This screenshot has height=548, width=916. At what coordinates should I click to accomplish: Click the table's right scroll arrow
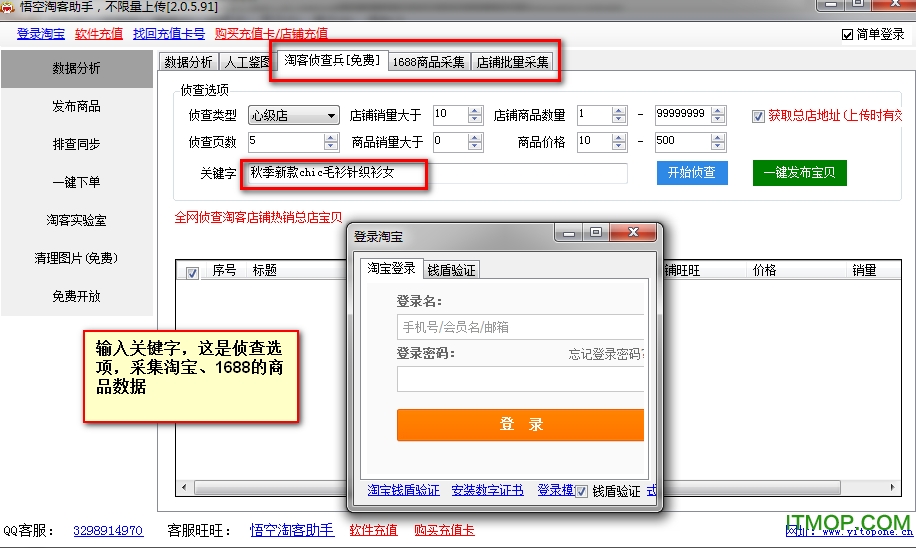[893, 487]
